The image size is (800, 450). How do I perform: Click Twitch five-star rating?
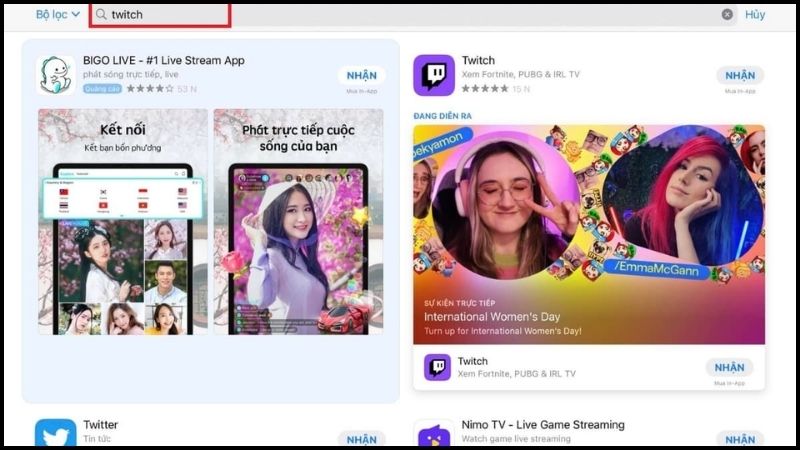[485, 89]
